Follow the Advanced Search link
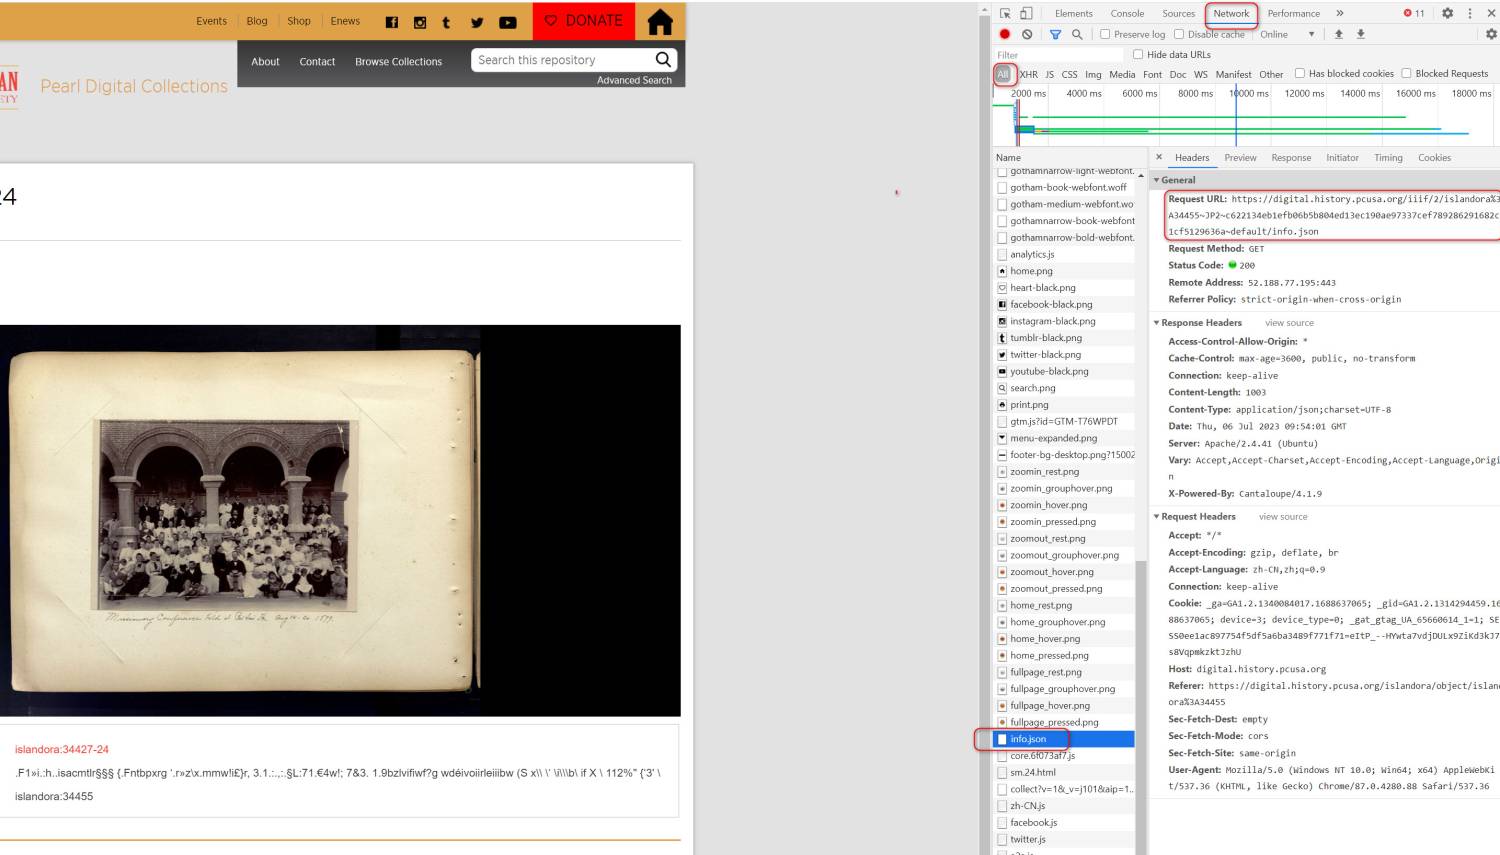Viewport: 1500px width, 855px height. point(634,80)
